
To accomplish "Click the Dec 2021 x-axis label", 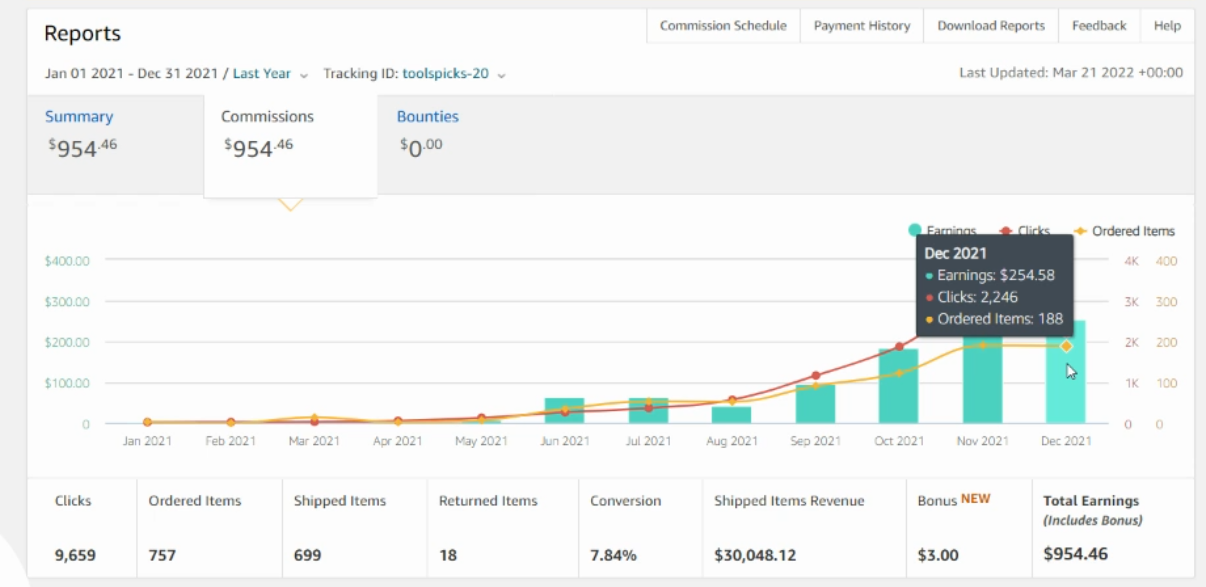I will pyautogui.click(x=1066, y=441).
